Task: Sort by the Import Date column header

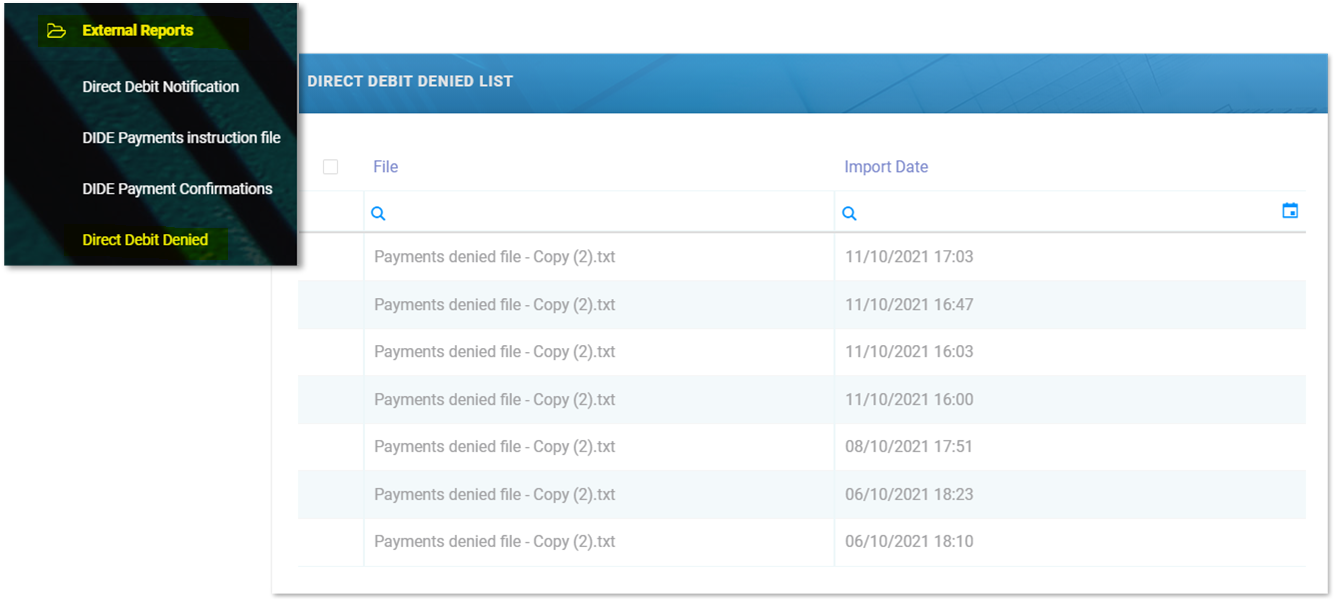Action: 885,167
